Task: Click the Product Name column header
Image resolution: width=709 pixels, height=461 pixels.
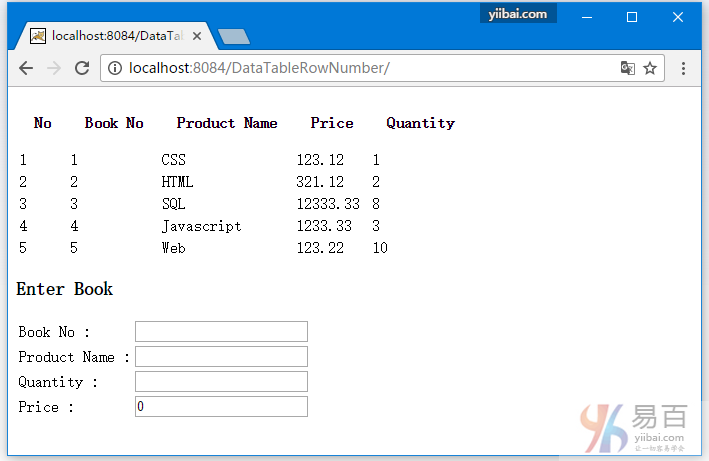Action: coord(227,123)
